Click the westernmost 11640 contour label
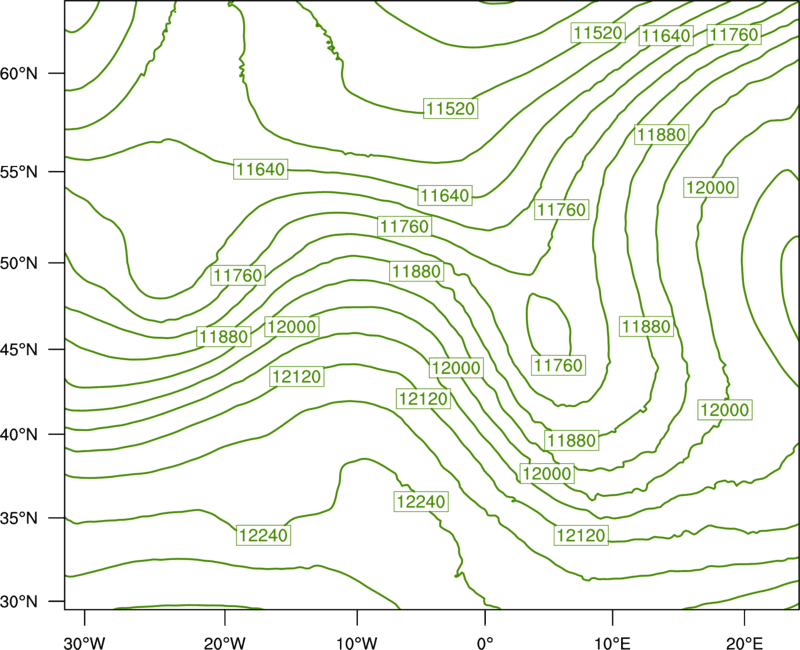Viewport: 800px width, 650px height. pyautogui.click(x=261, y=169)
